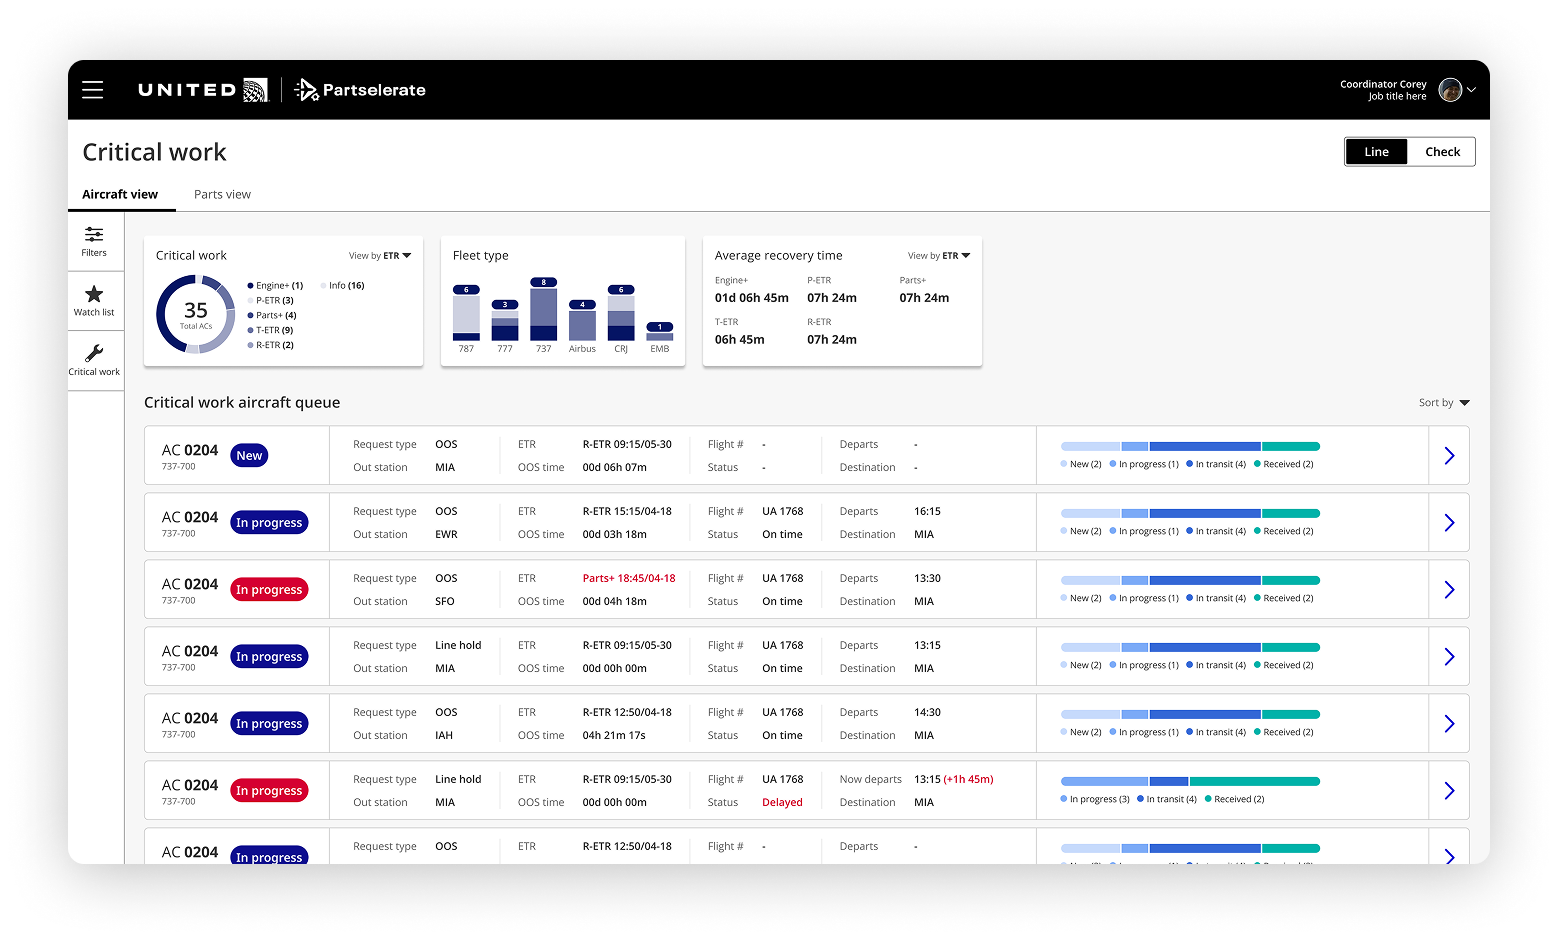Click the Partselerate logo icon
This screenshot has height=940, width=1558.
305,89
